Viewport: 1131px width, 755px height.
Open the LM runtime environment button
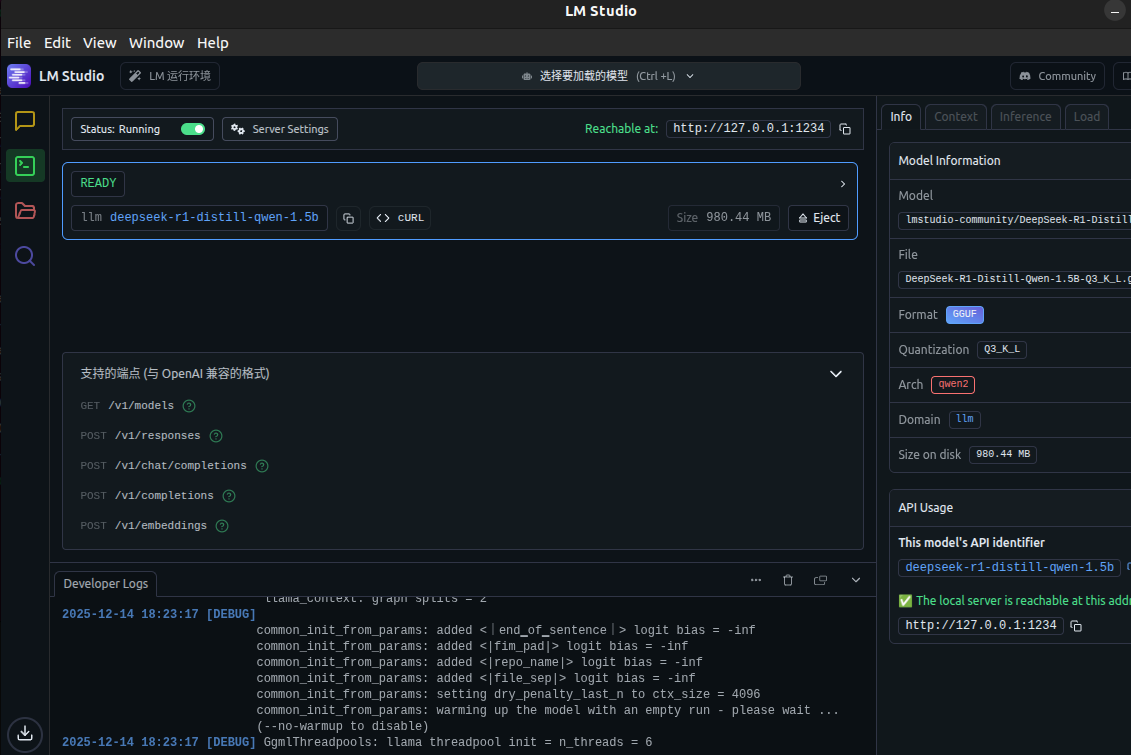(x=170, y=76)
